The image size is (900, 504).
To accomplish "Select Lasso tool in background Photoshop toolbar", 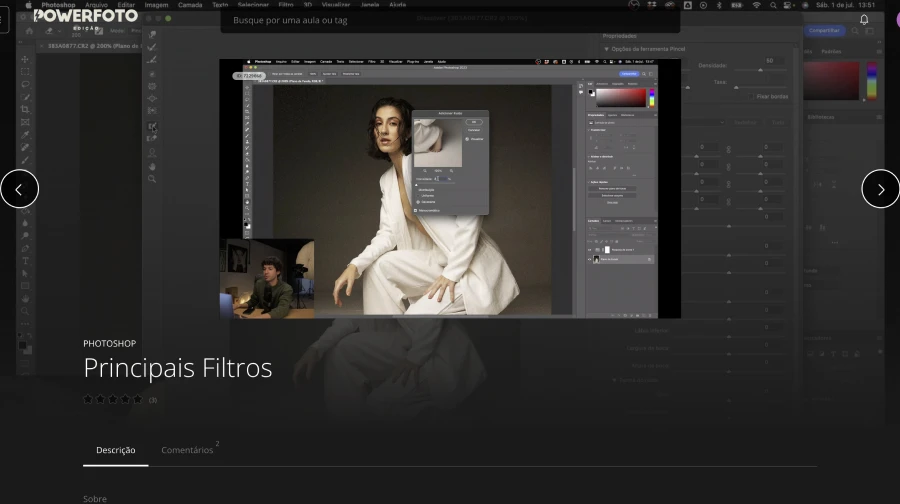I will (x=25, y=84).
